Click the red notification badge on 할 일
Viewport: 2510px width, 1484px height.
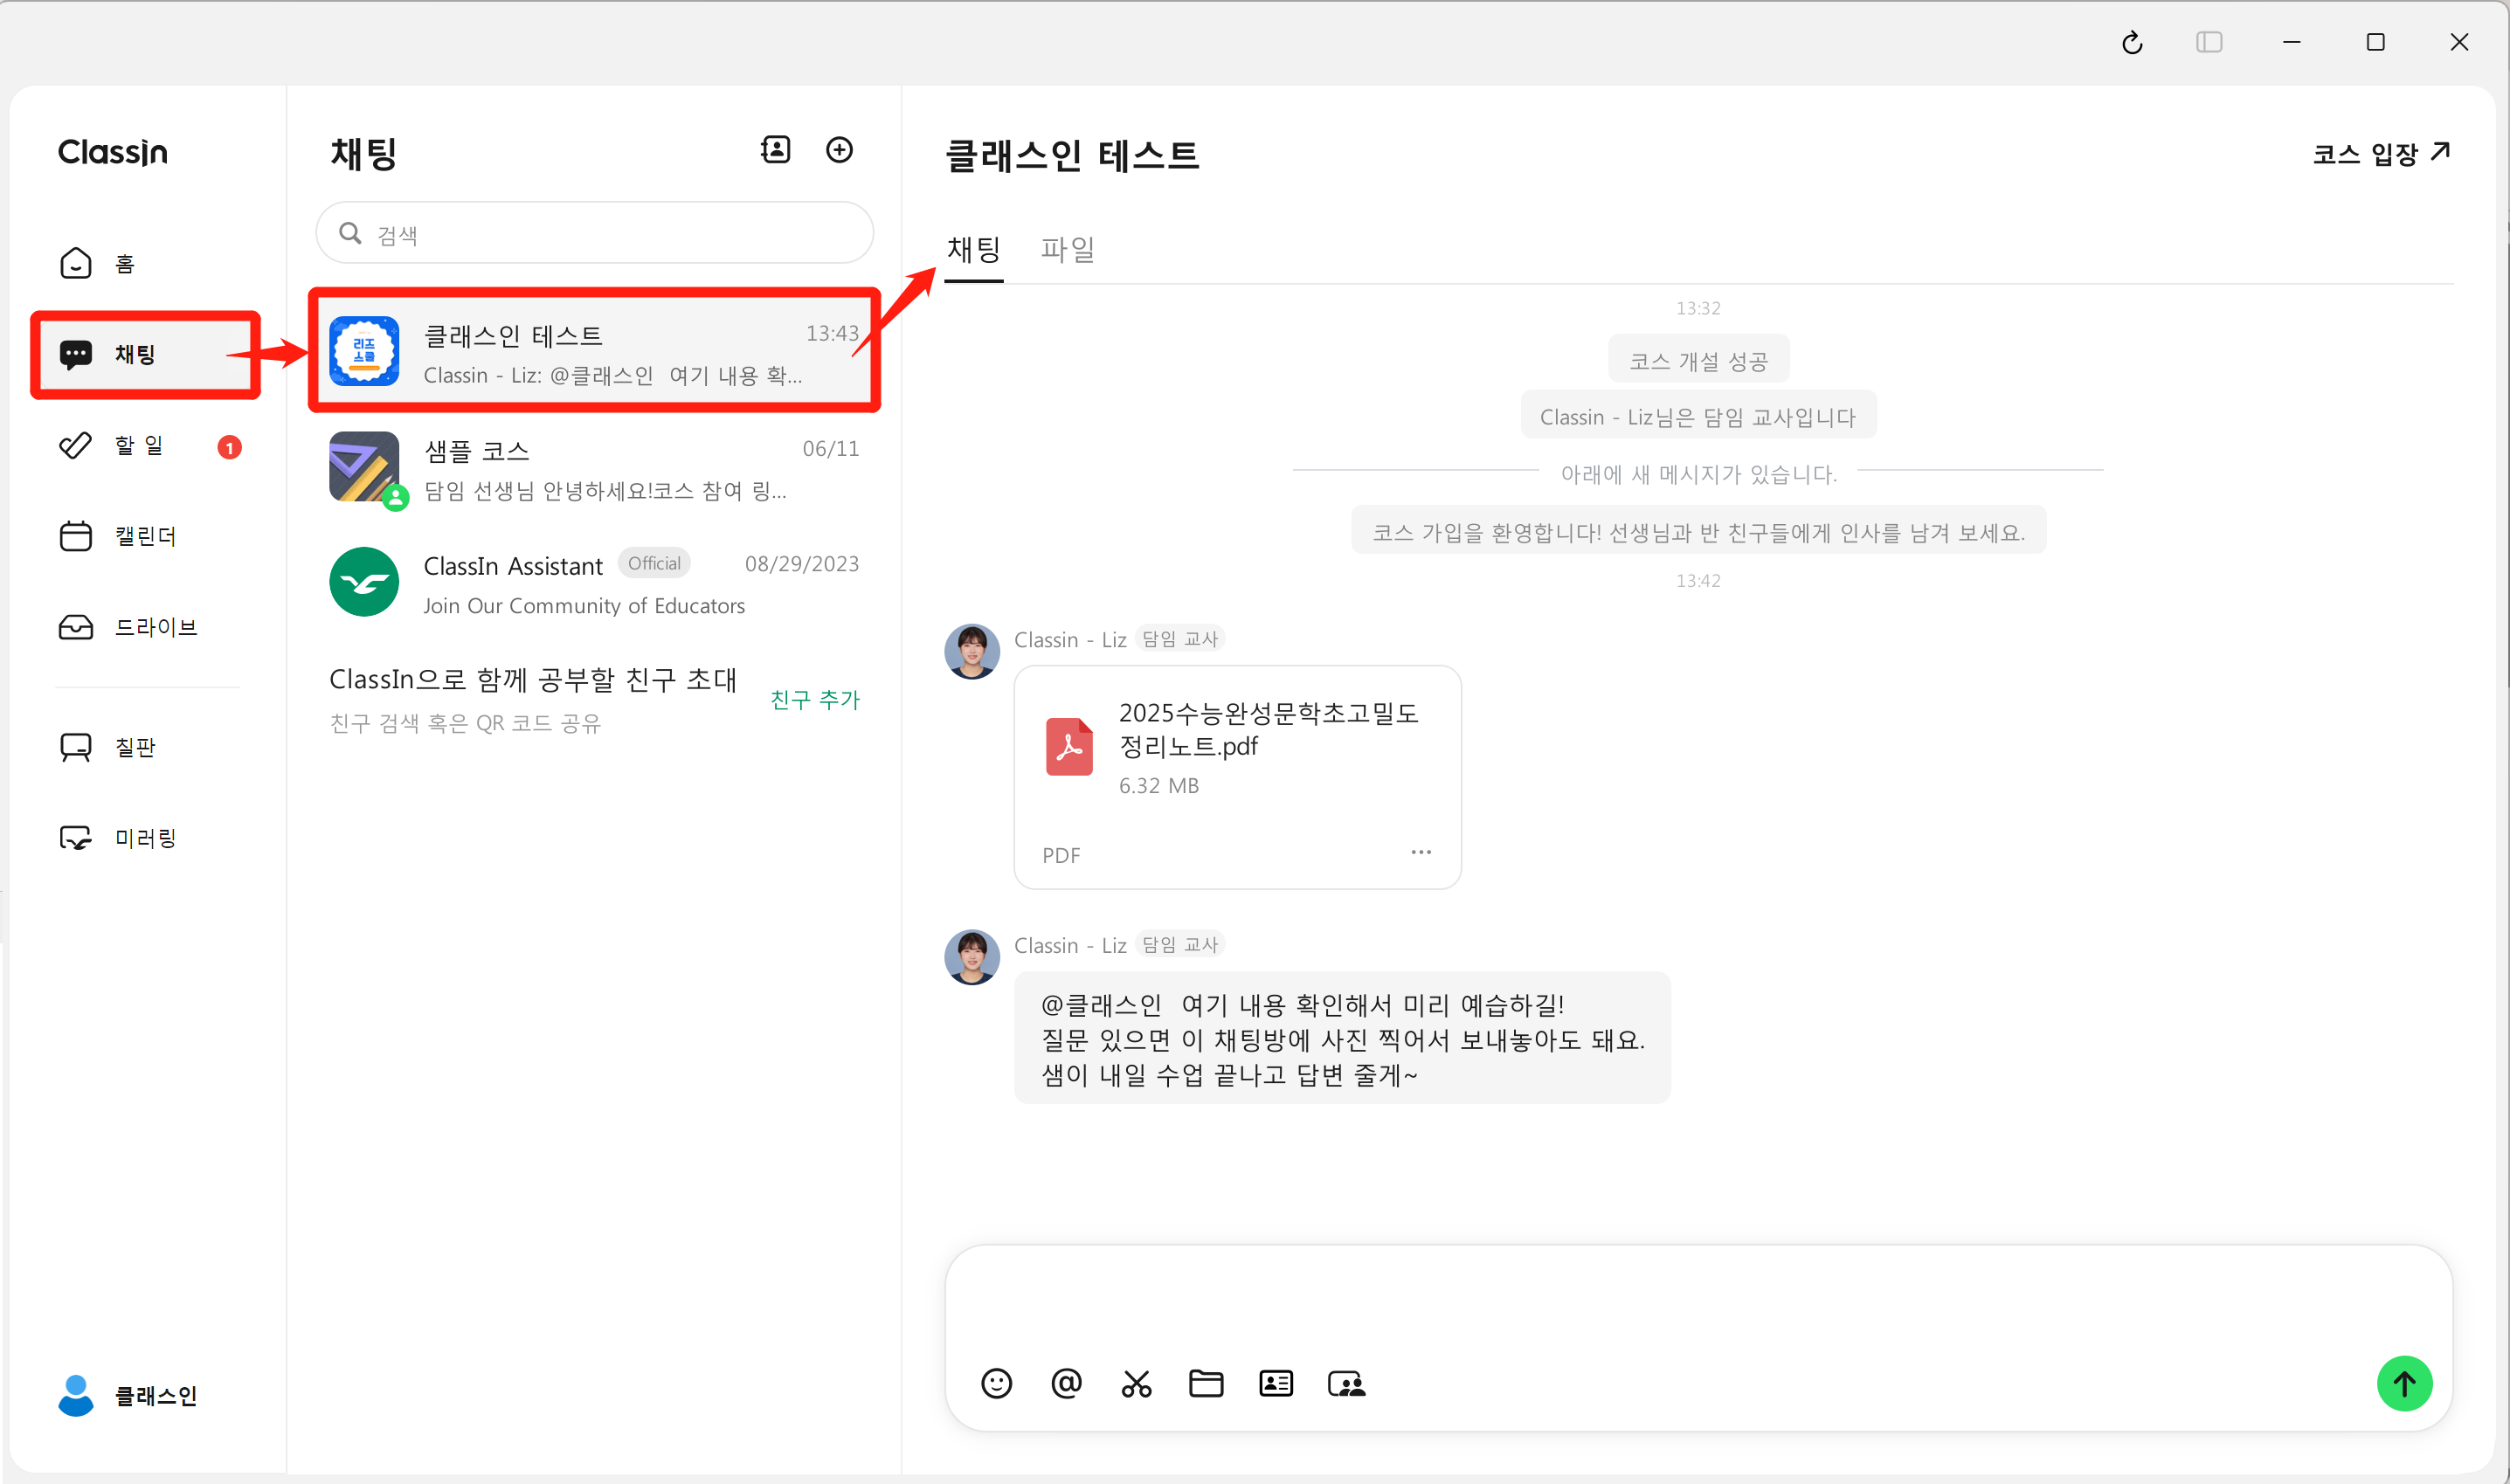pyautogui.click(x=229, y=447)
